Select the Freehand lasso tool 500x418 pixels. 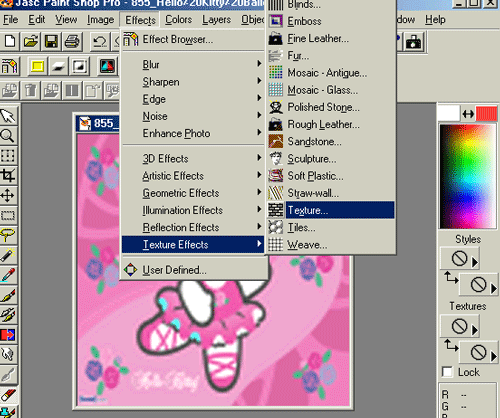[x=8, y=235]
